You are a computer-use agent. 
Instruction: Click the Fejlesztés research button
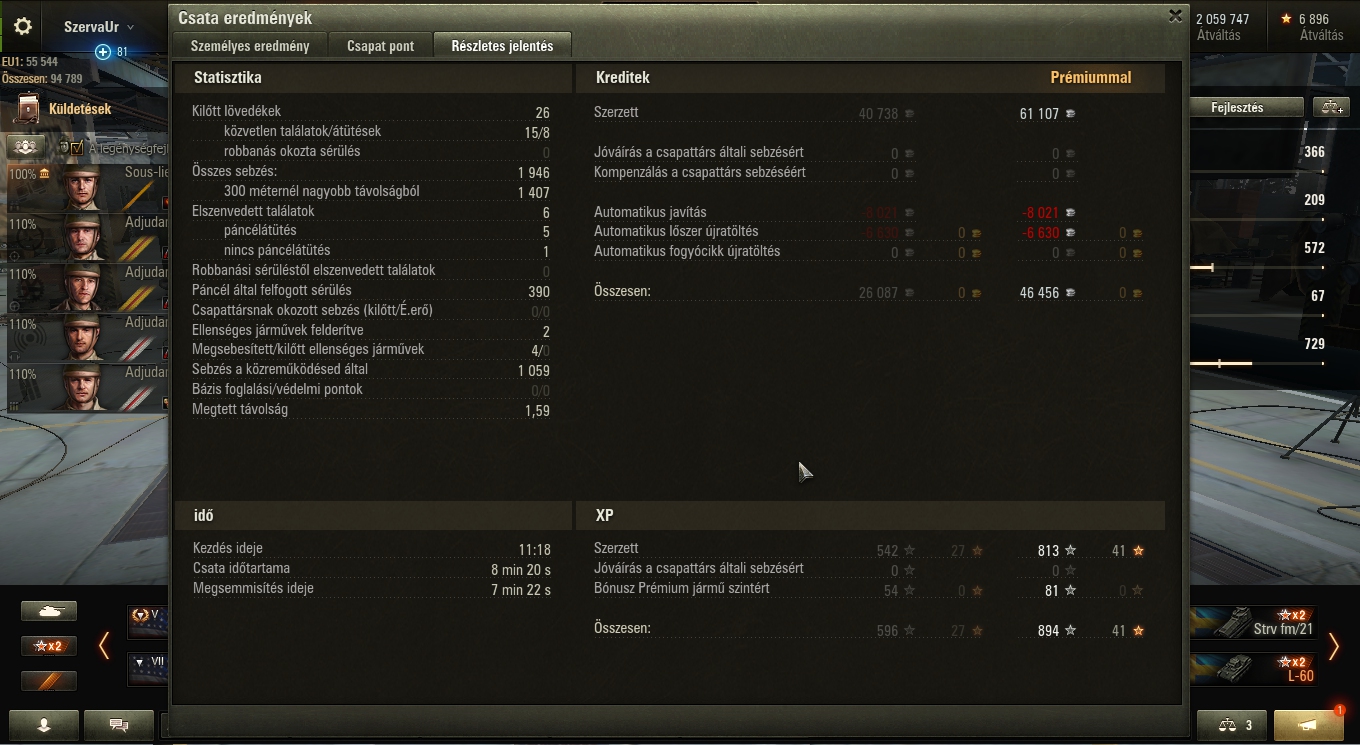[1247, 107]
